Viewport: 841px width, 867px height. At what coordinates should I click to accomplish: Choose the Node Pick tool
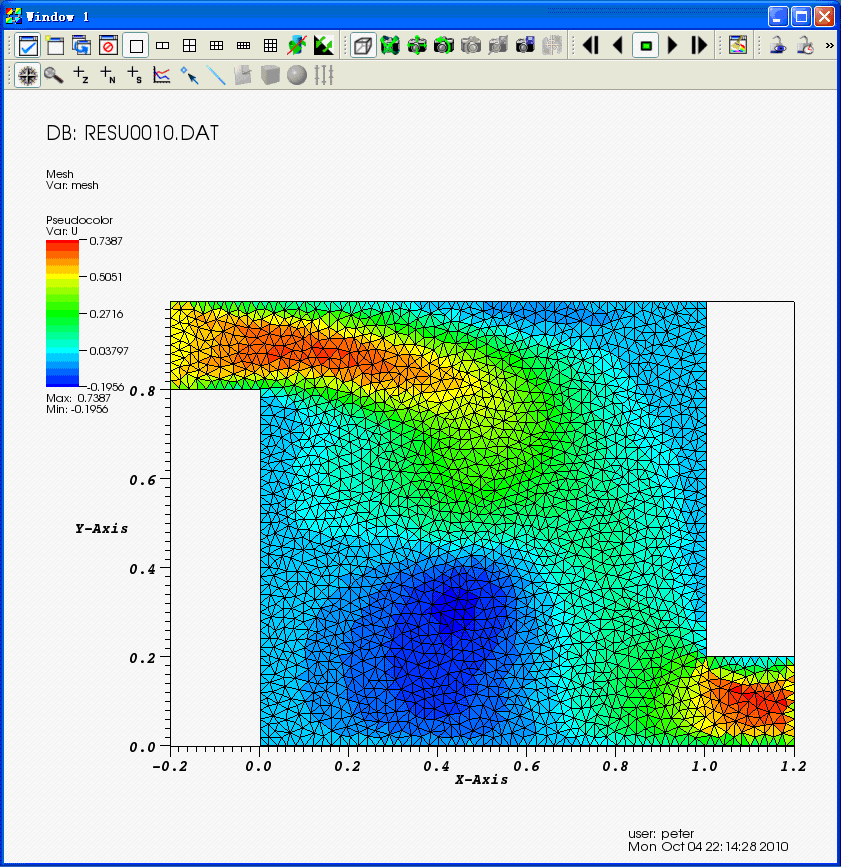[x=108, y=75]
